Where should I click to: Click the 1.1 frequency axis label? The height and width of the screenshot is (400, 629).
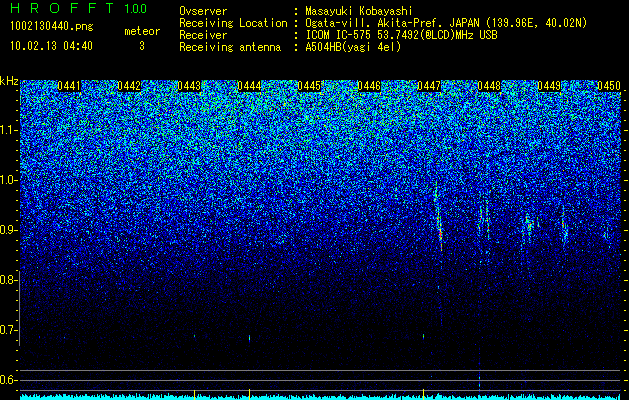click(x=9, y=130)
